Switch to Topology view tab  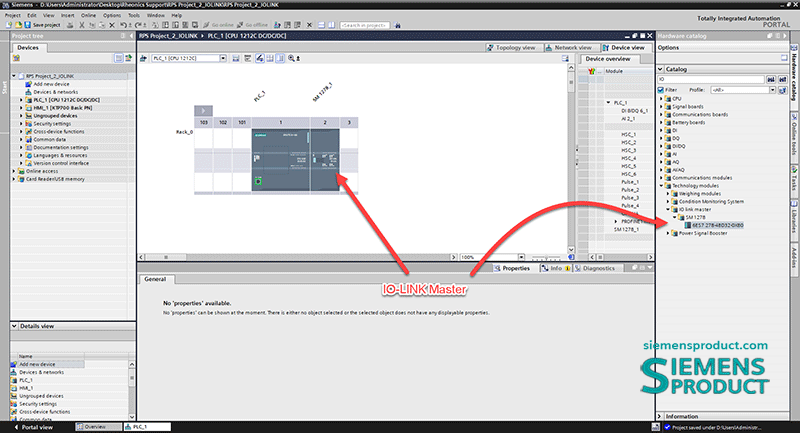tap(511, 47)
